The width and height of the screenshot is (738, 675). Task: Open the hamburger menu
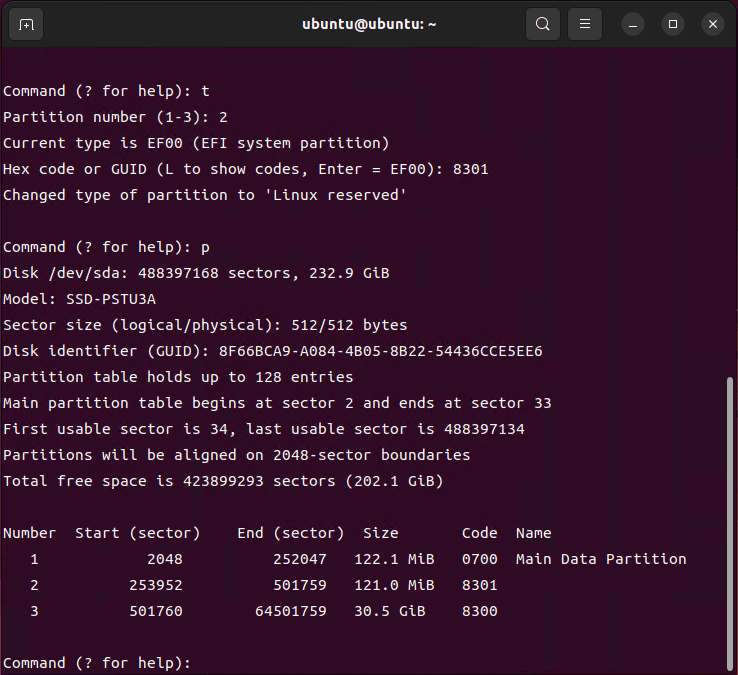pos(585,24)
